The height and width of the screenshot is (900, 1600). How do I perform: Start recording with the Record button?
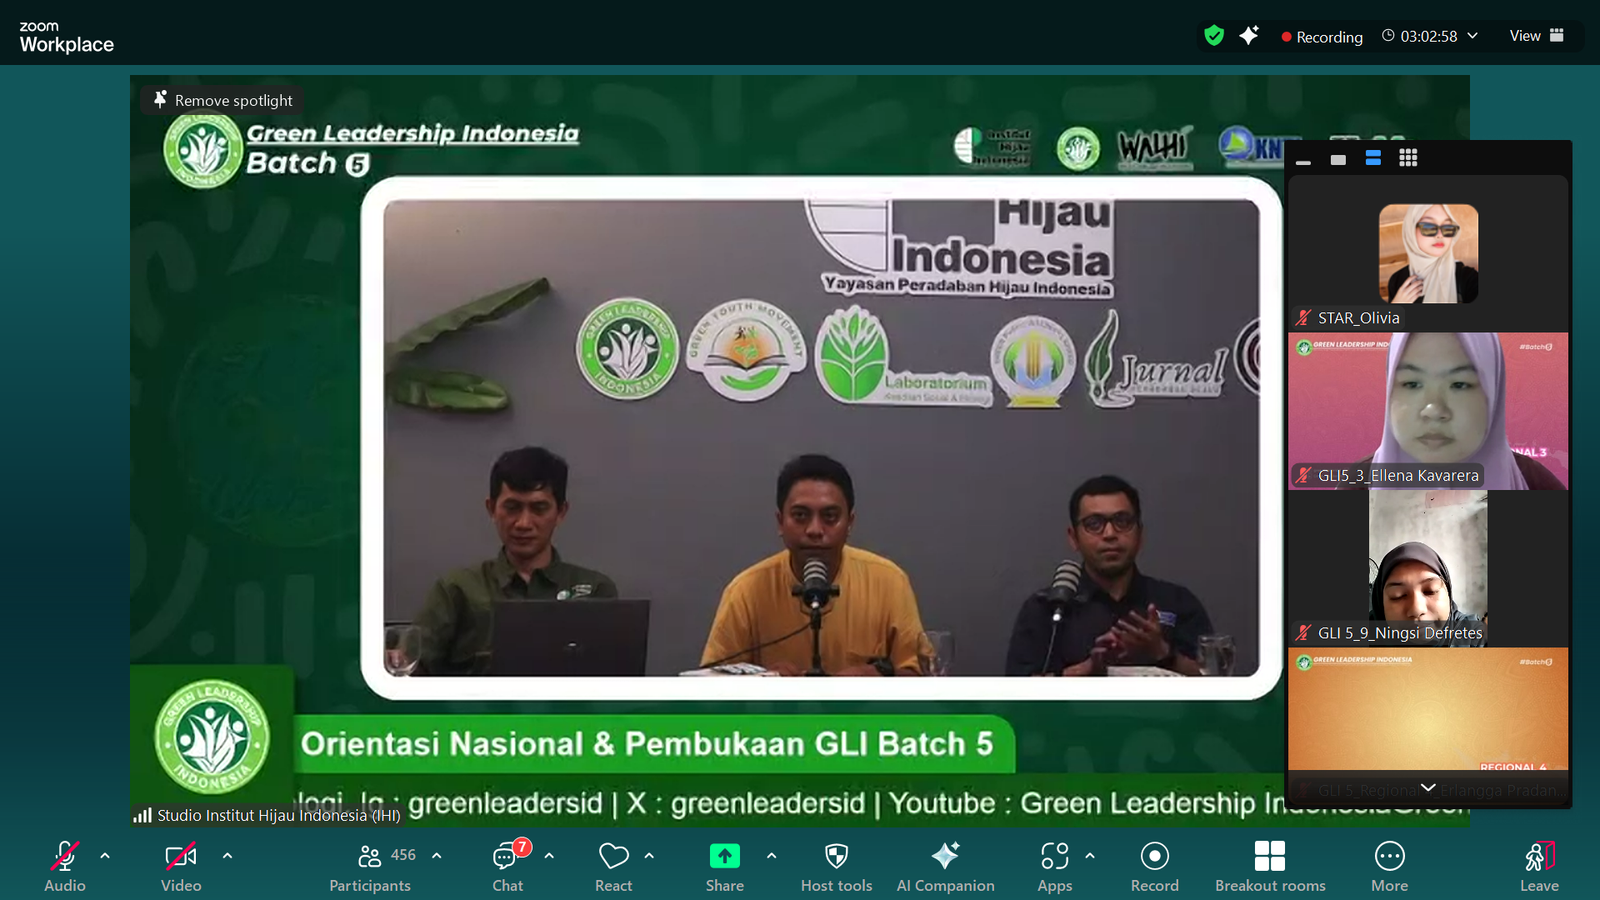pyautogui.click(x=1154, y=857)
